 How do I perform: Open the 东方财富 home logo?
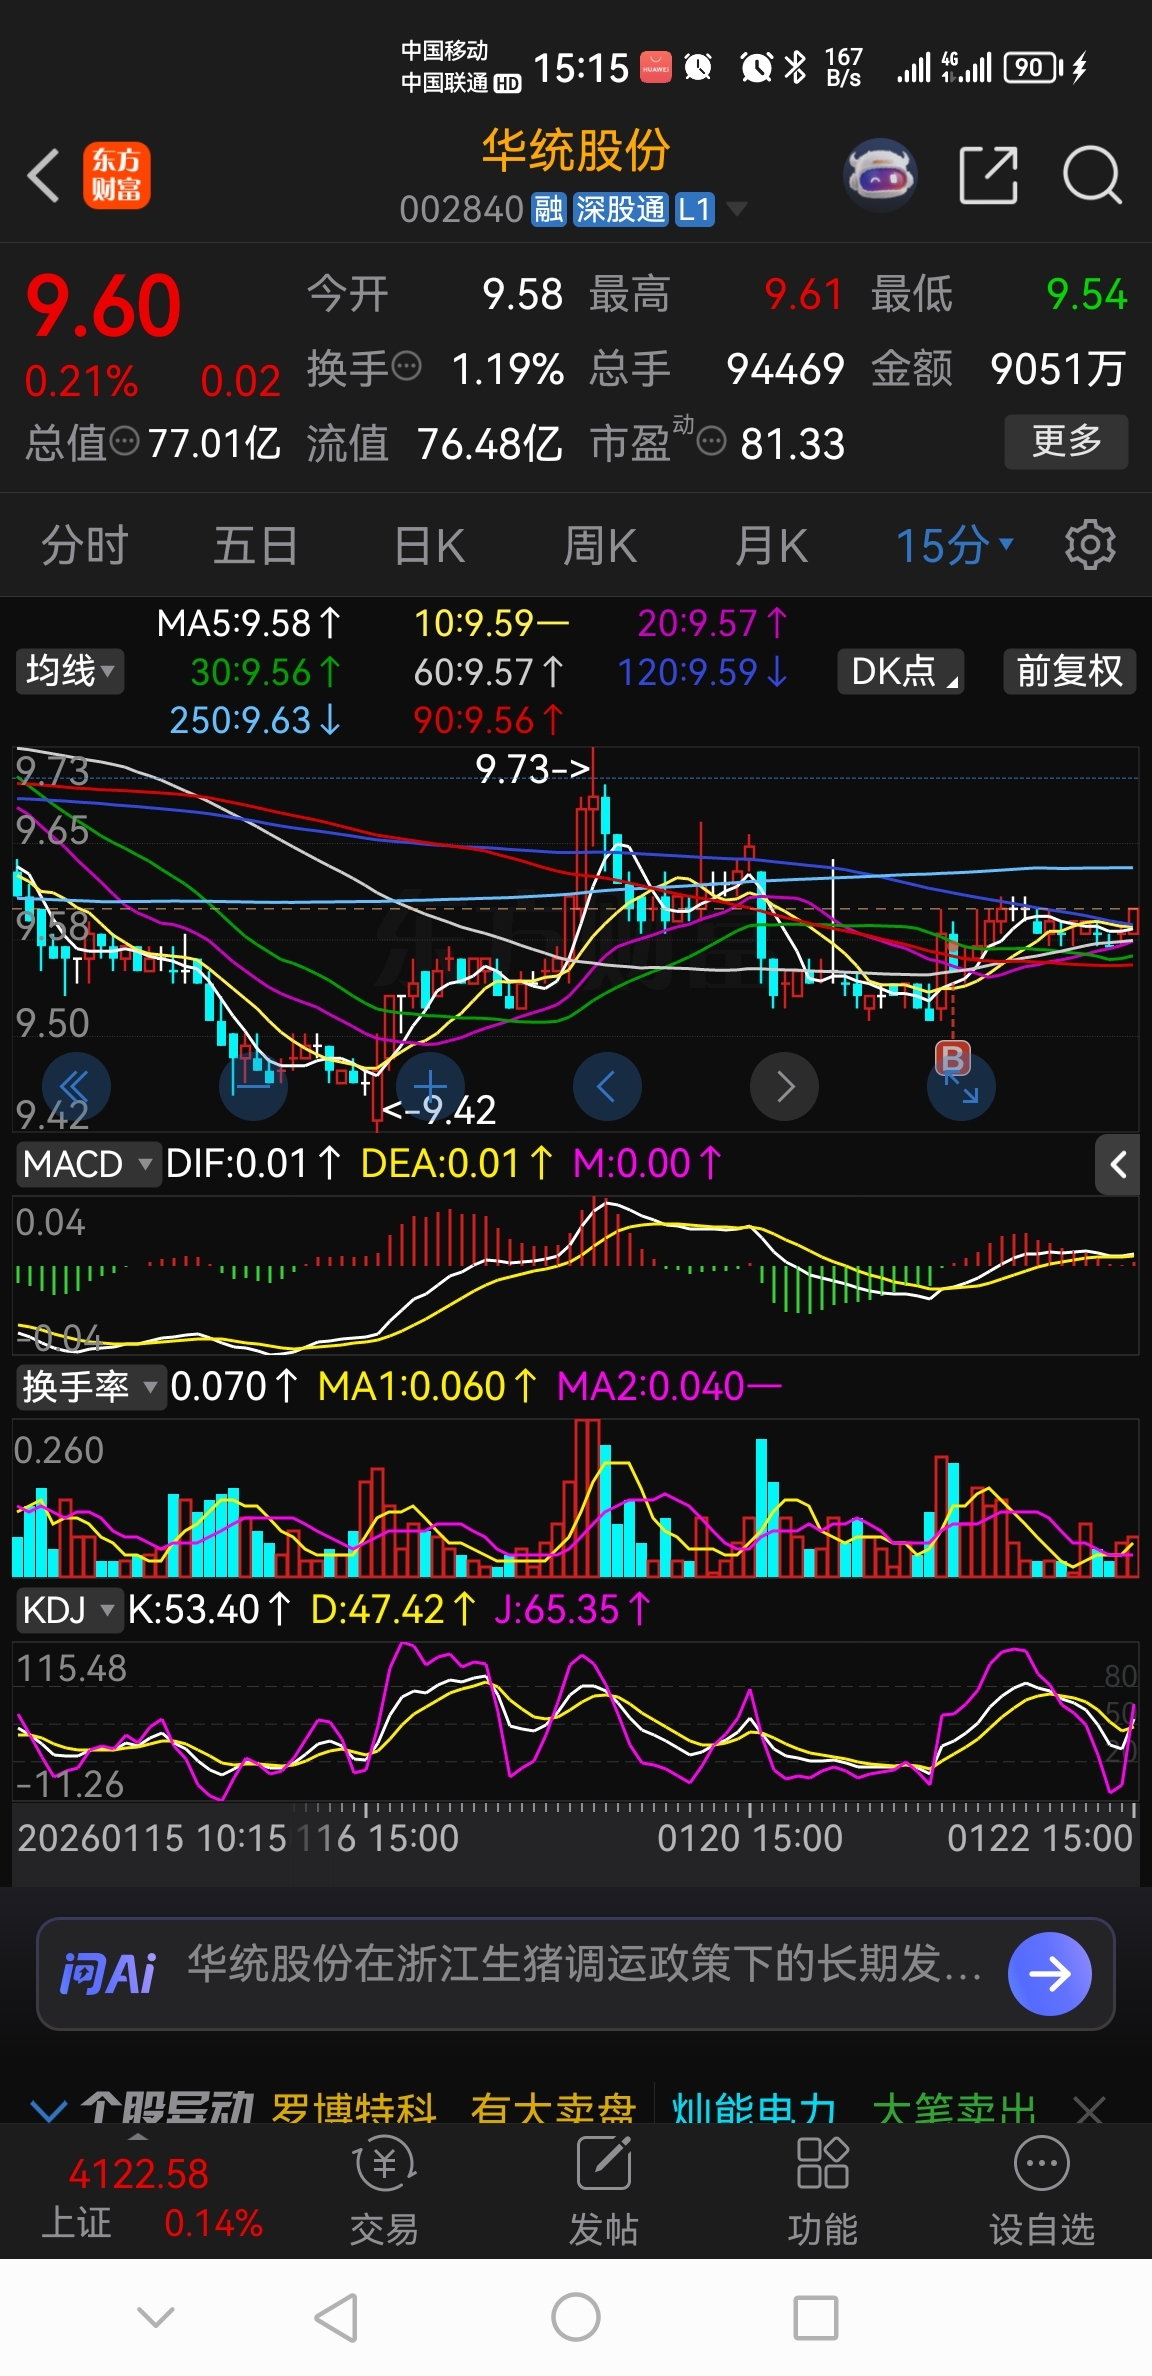[x=117, y=175]
